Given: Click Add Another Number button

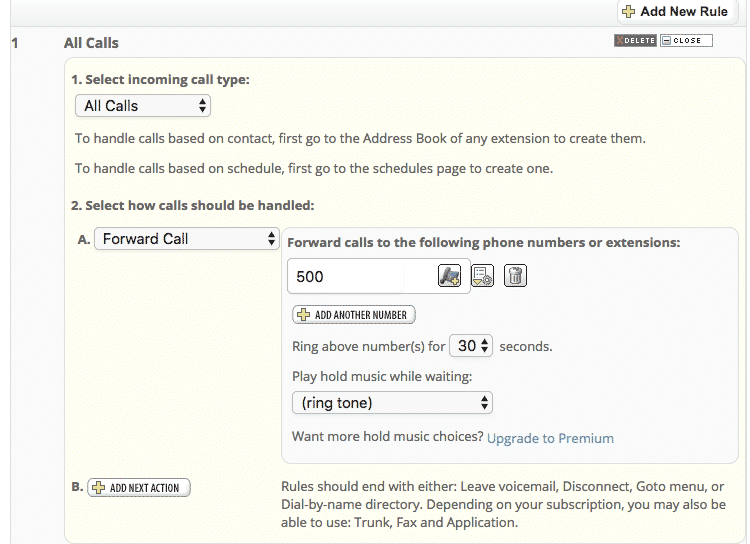Looking at the screenshot, I should [x=353, y=314].
